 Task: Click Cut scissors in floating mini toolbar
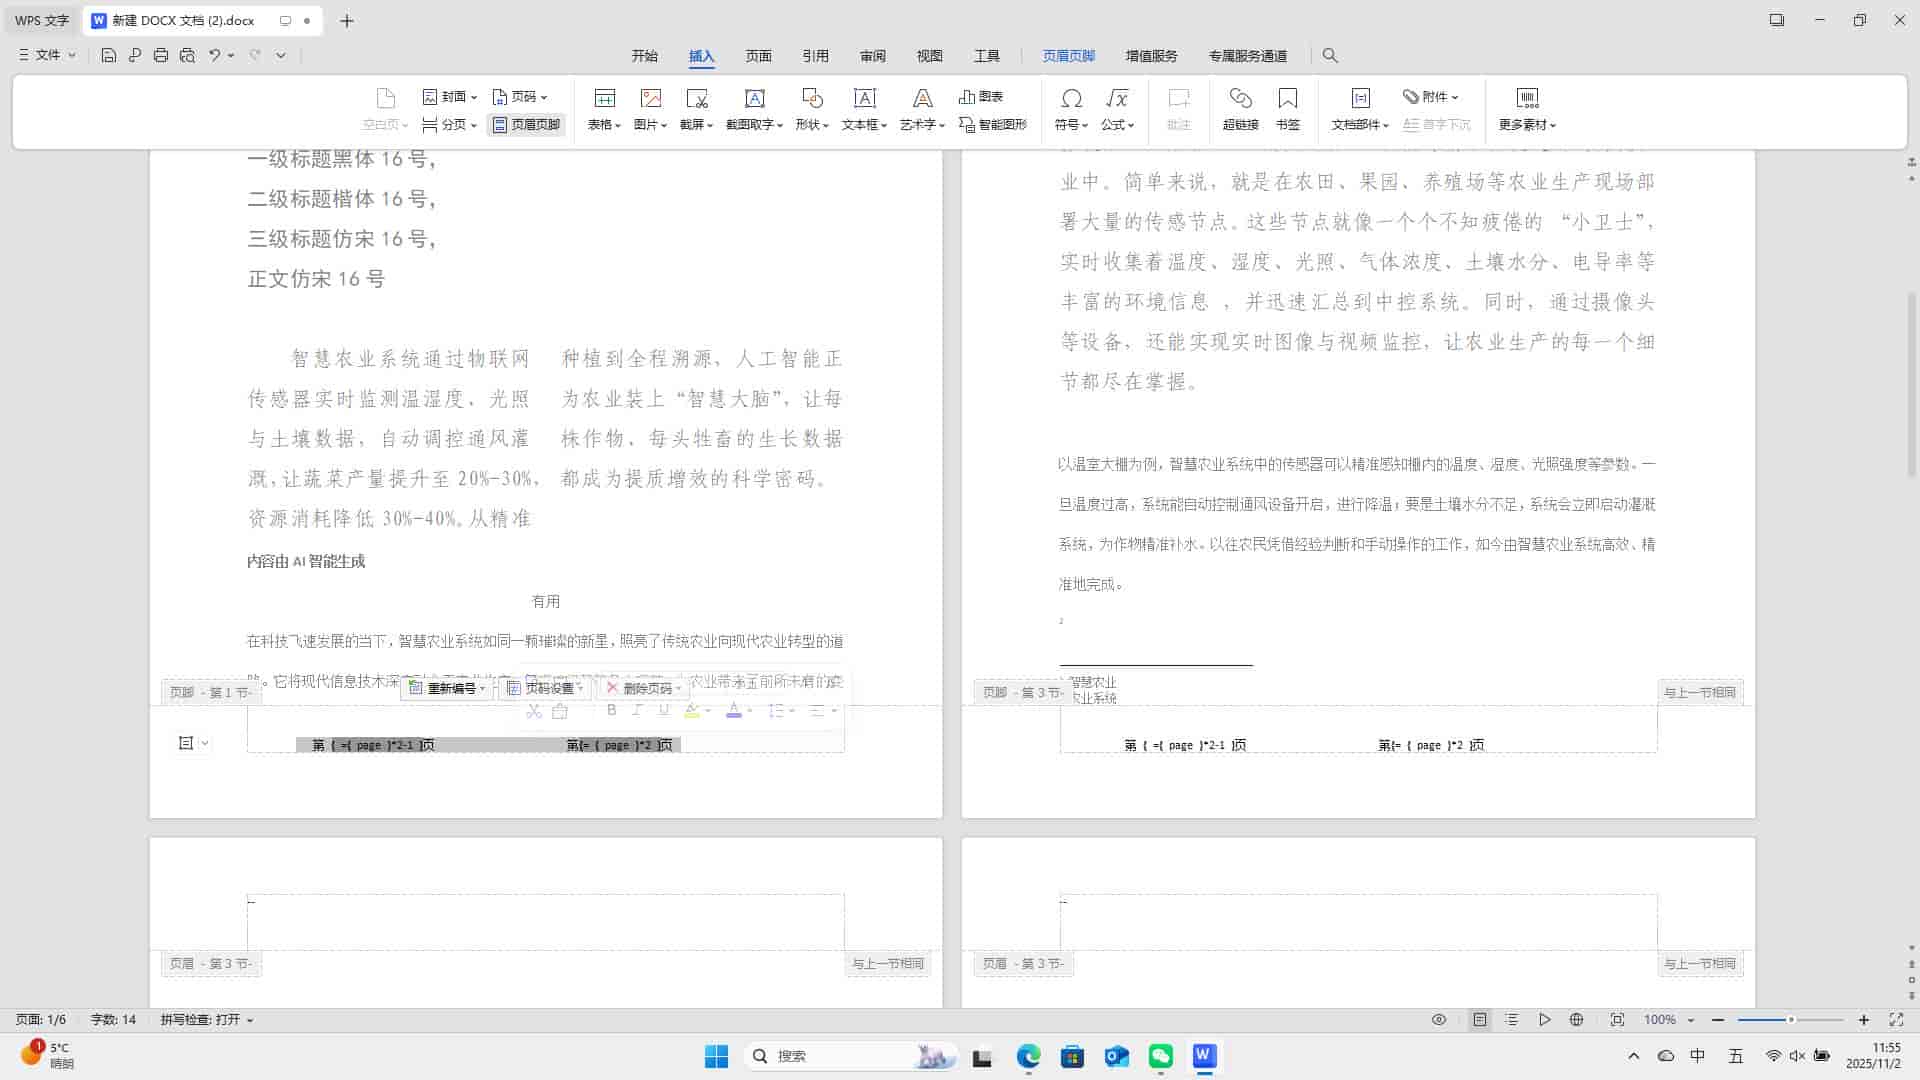tap(534, 711)
